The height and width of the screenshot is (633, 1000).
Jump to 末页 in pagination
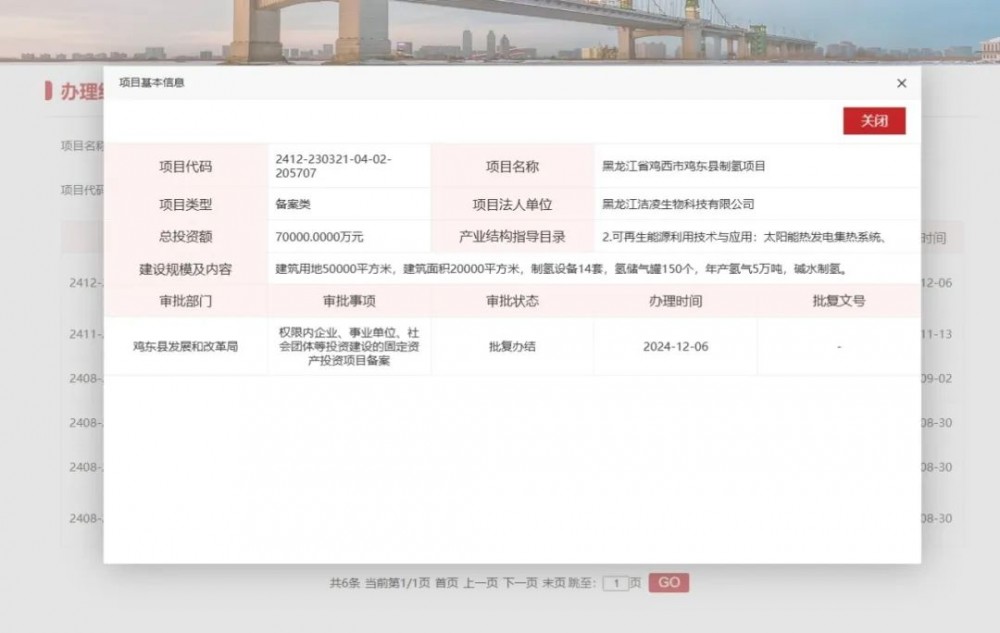click(553, 583)
